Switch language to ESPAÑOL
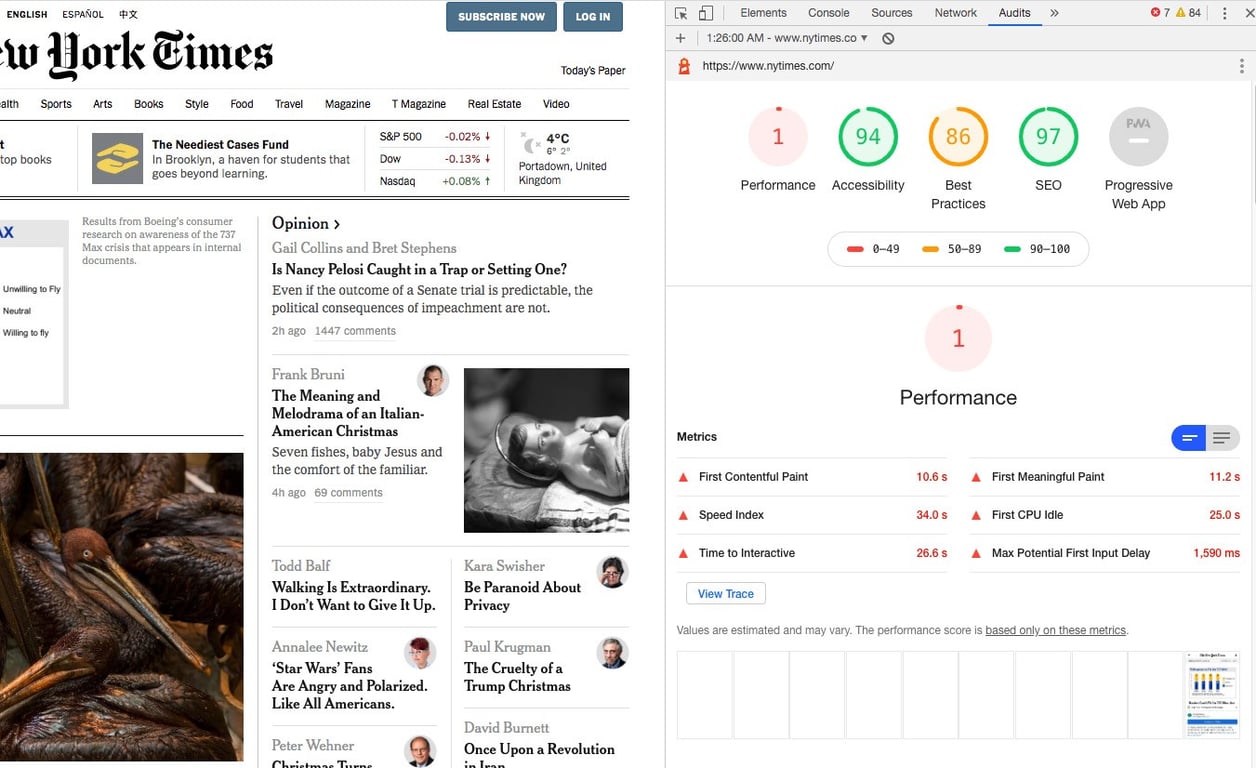 coord(83,14)
